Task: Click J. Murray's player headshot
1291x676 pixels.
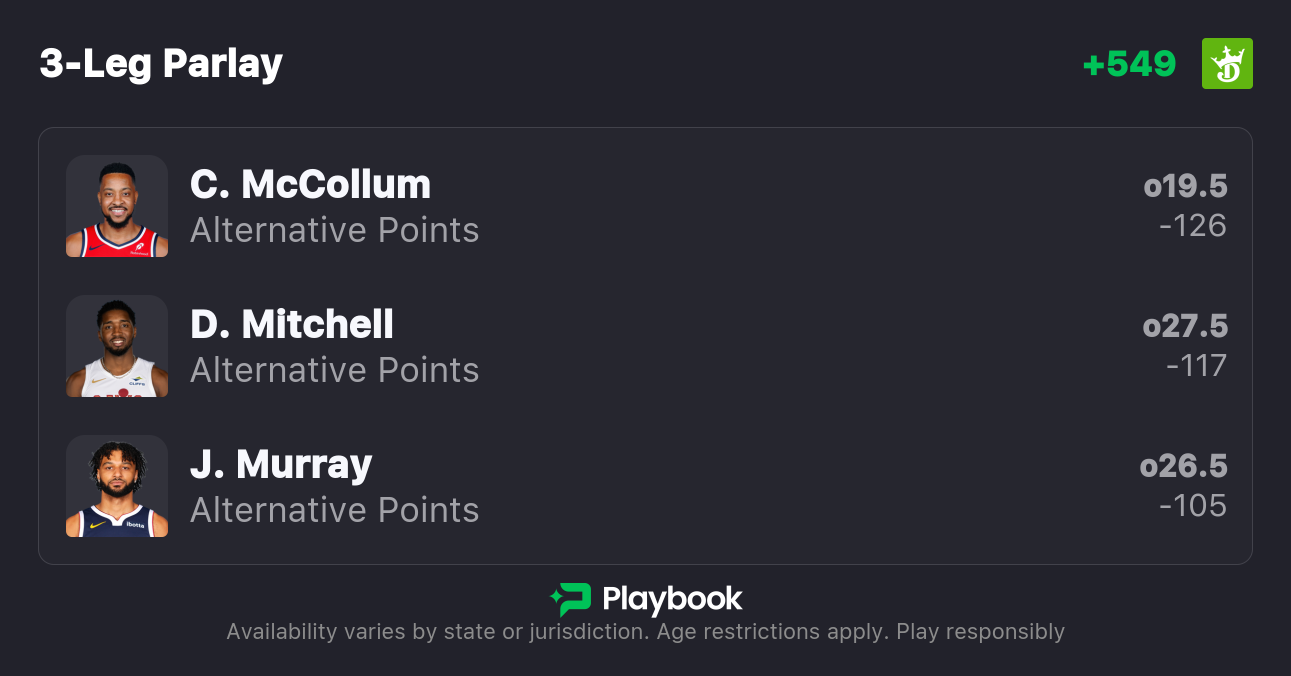Action: click(x=117, y=486)
